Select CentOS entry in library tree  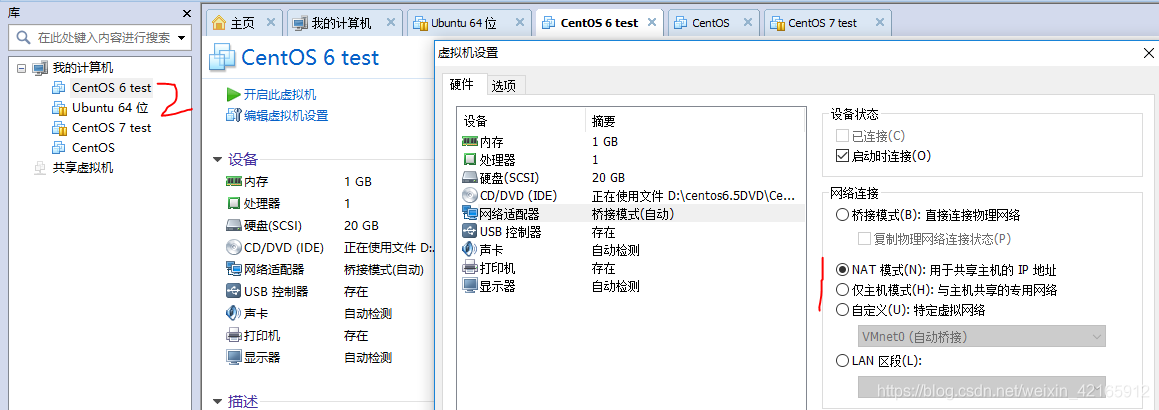point(93,148)
